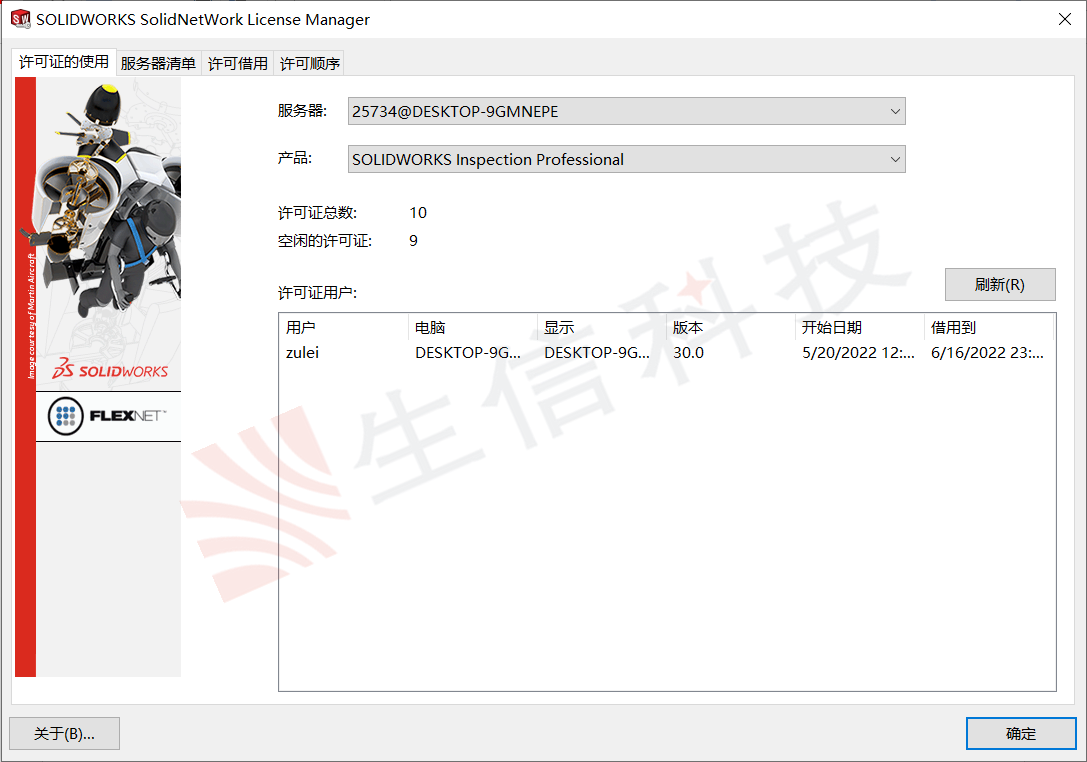Image resolution: width=1087 pixels, height=762 pixels.
Task: Click the SOLIDWORKS title bar app icon
Action: [21, 19]
